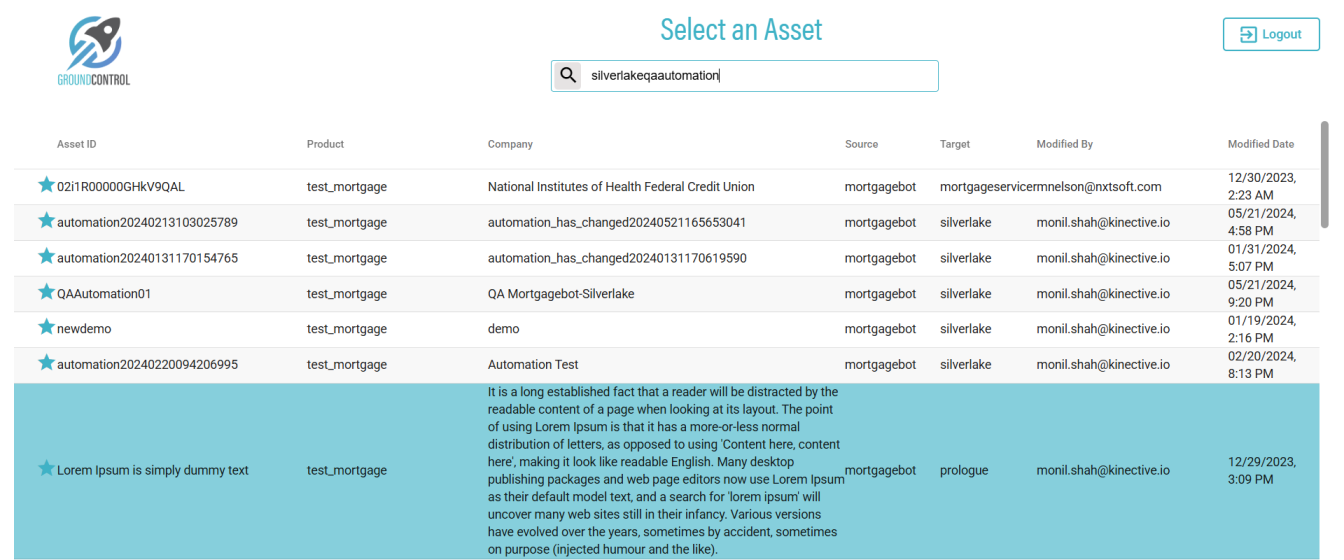Sort by Modified Date column header
Image resolution: width=1344 pixels, height=560 pixels.
tap(1260, 144)
